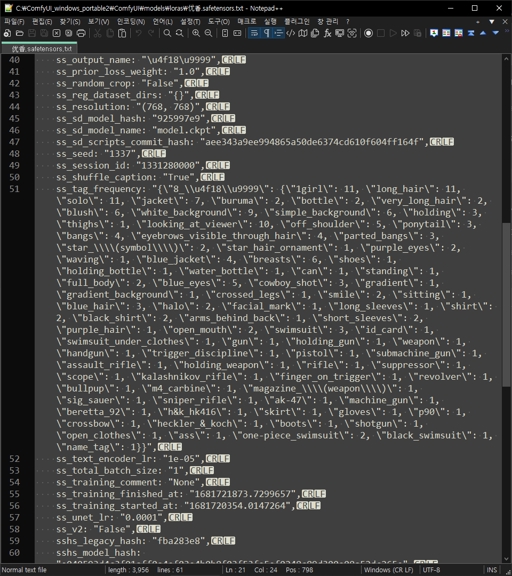Image resolution: width=512 pixels, height=576 pixels.
Task: Start macro recording with the record icon
Action: (368, 33)
